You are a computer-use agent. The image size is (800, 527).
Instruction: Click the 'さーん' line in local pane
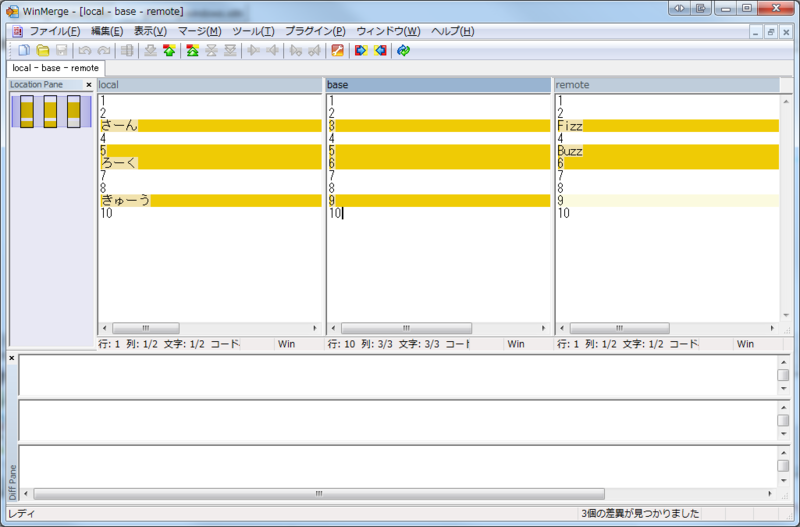coord(211,126)
